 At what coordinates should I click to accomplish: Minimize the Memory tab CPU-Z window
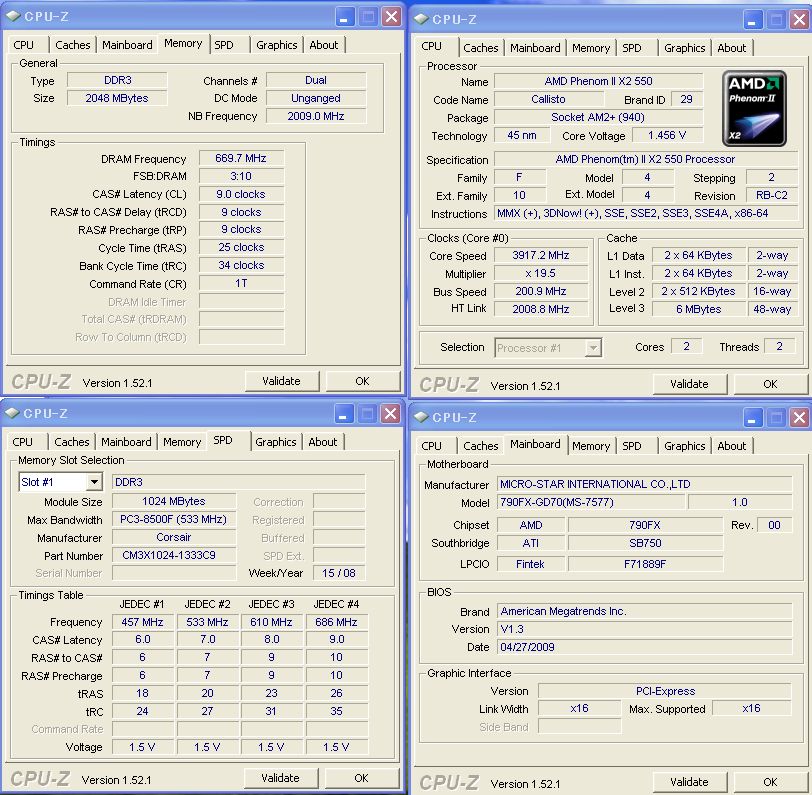343,17
